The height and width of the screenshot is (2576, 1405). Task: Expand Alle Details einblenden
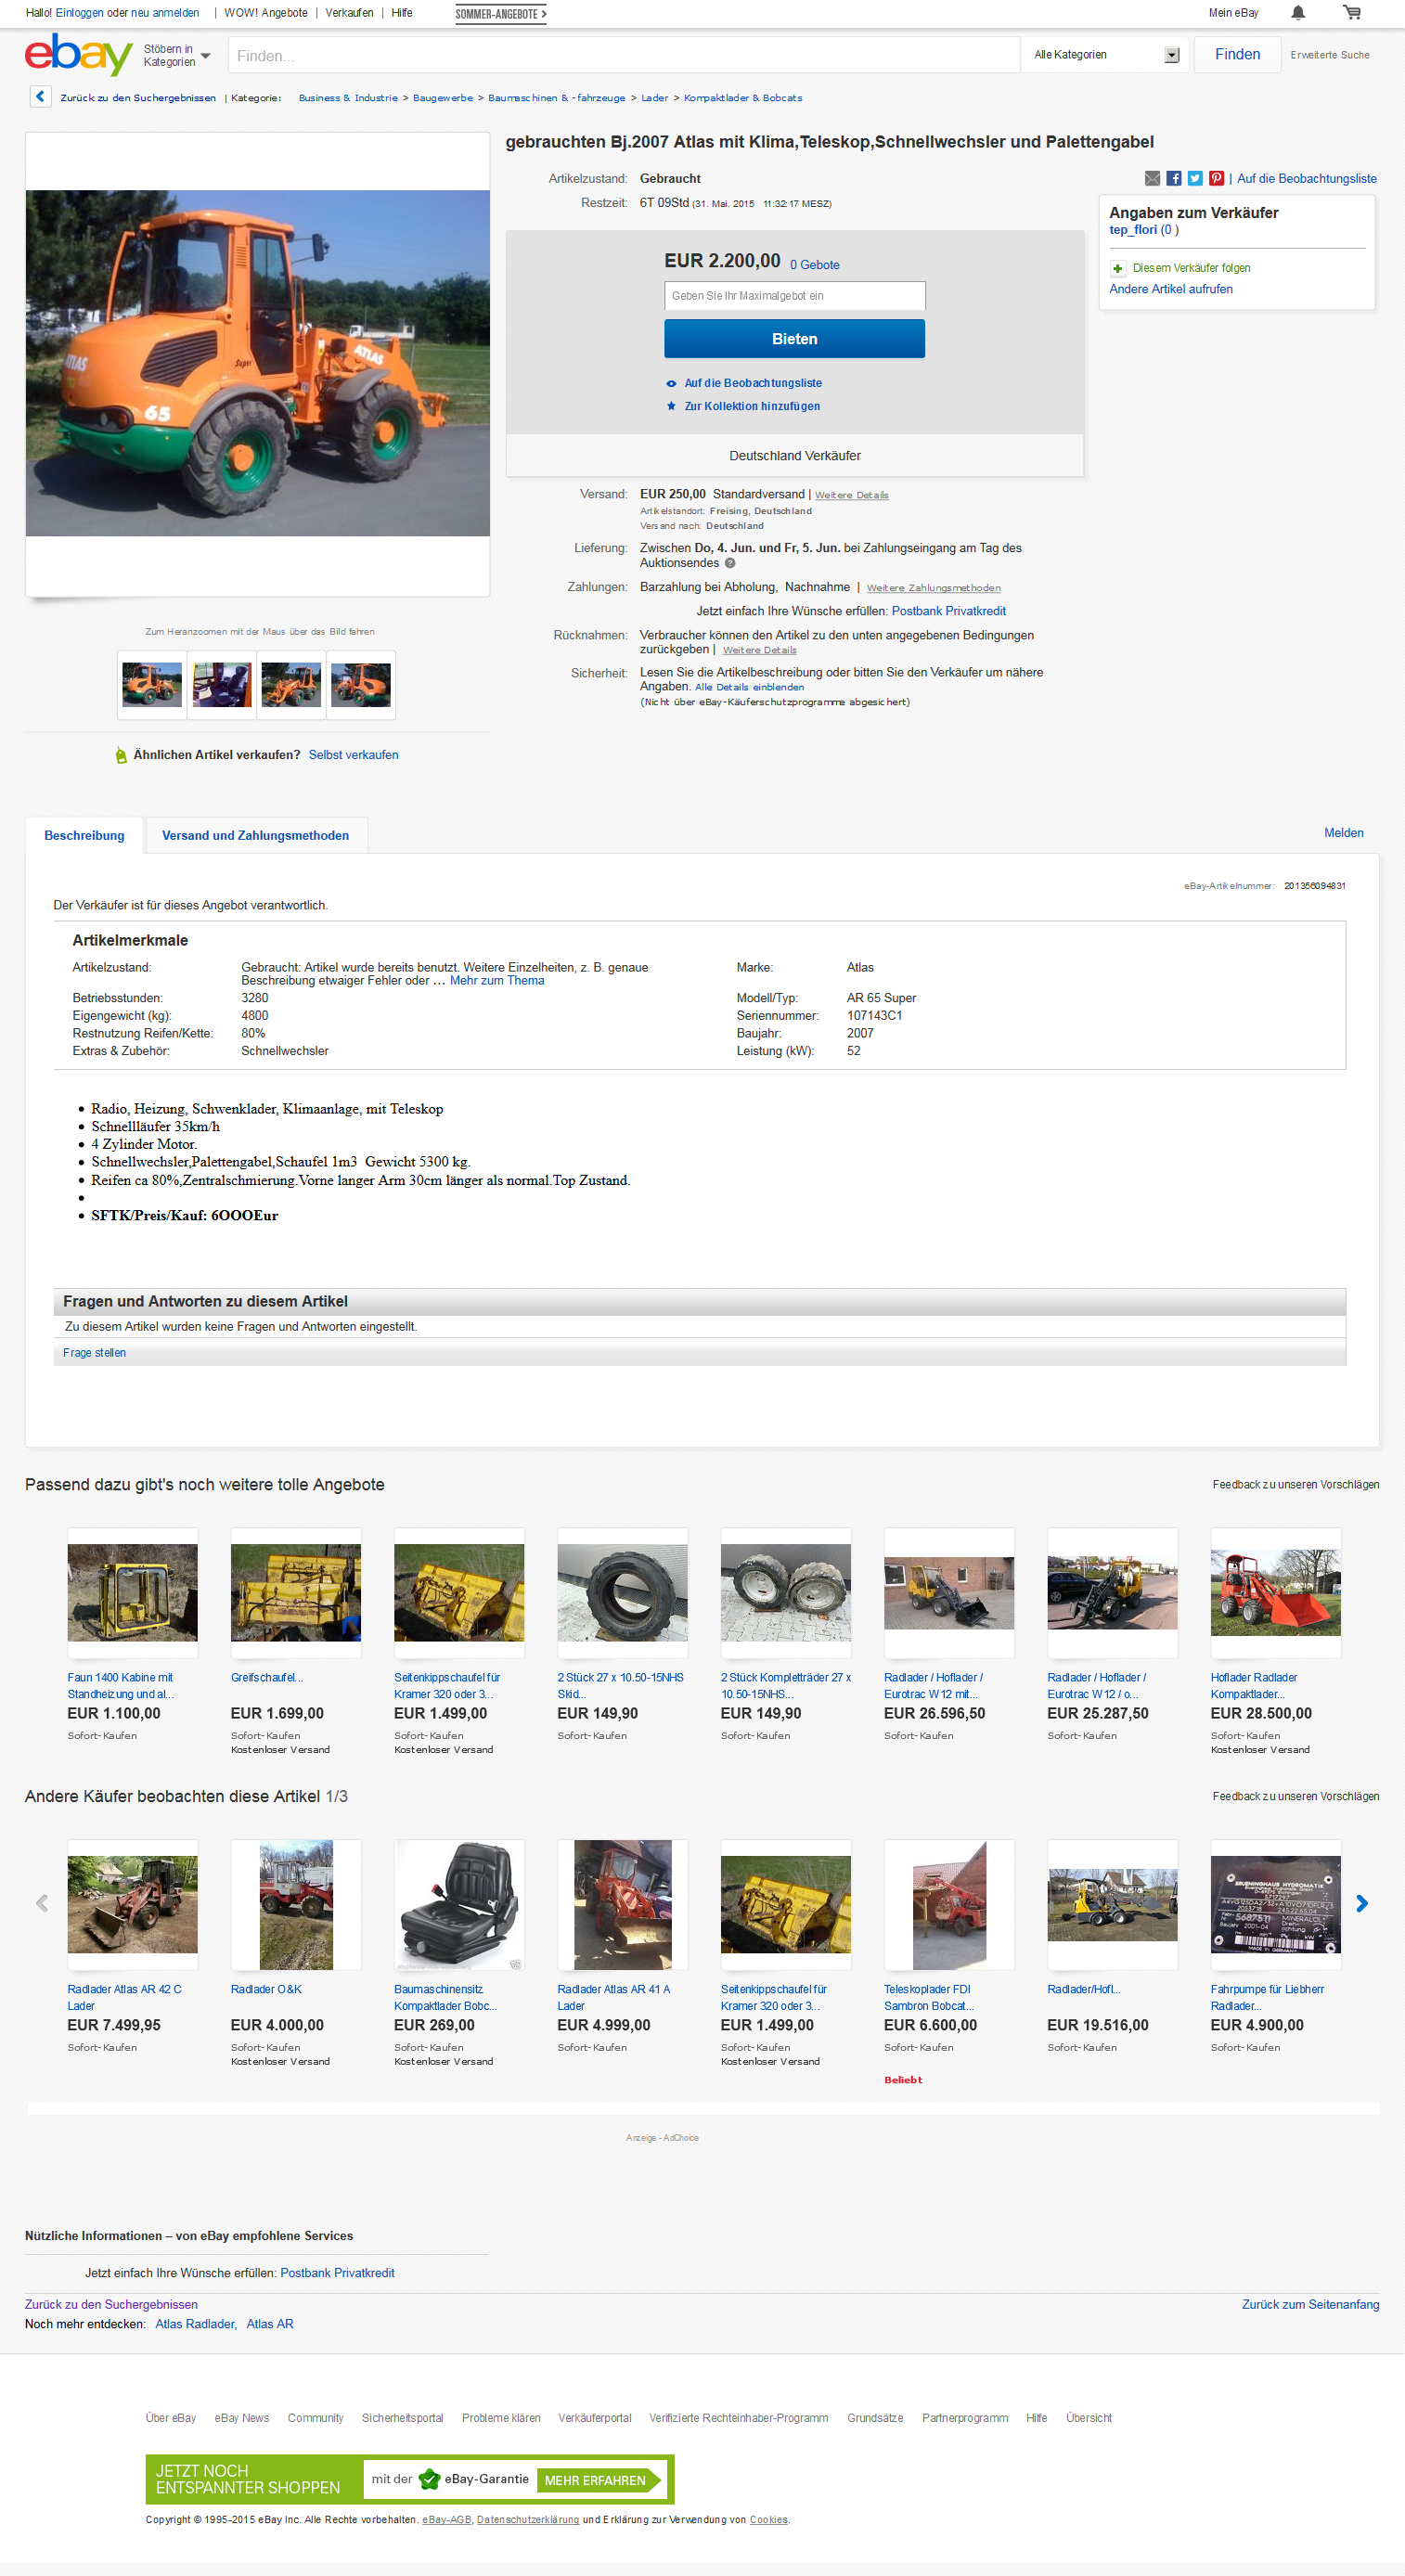click(x=749, y=688)
